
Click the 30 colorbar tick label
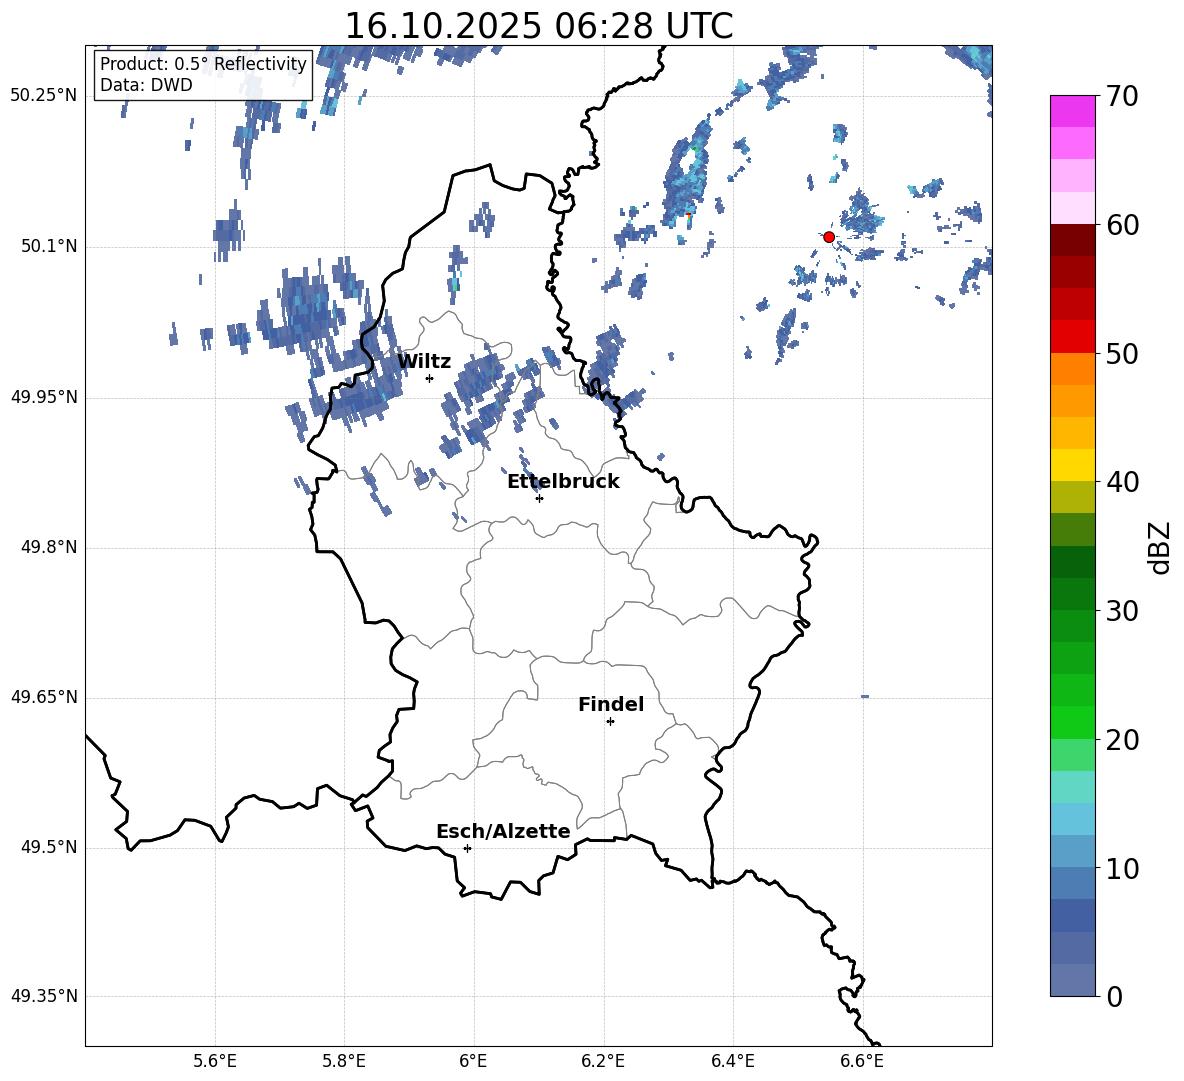pyautogui.click(x=1122, y=611)
